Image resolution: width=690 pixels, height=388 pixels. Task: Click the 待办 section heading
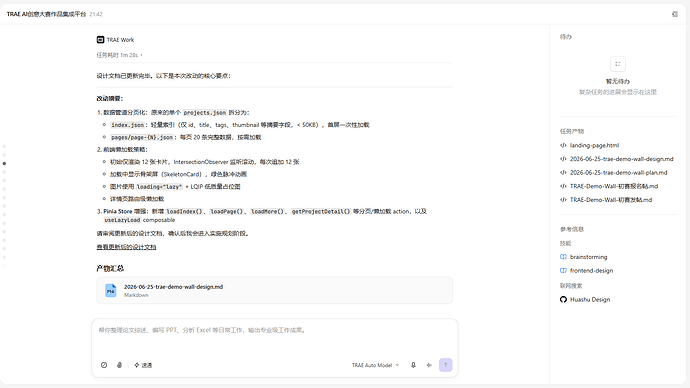565,37
